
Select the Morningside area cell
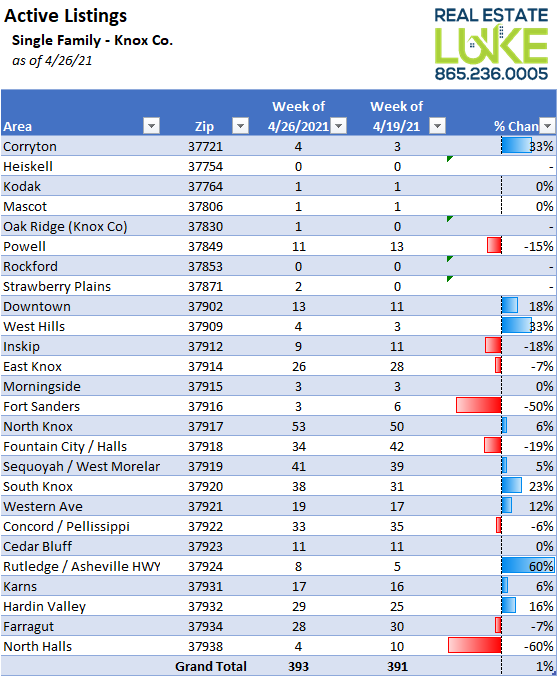82,386
